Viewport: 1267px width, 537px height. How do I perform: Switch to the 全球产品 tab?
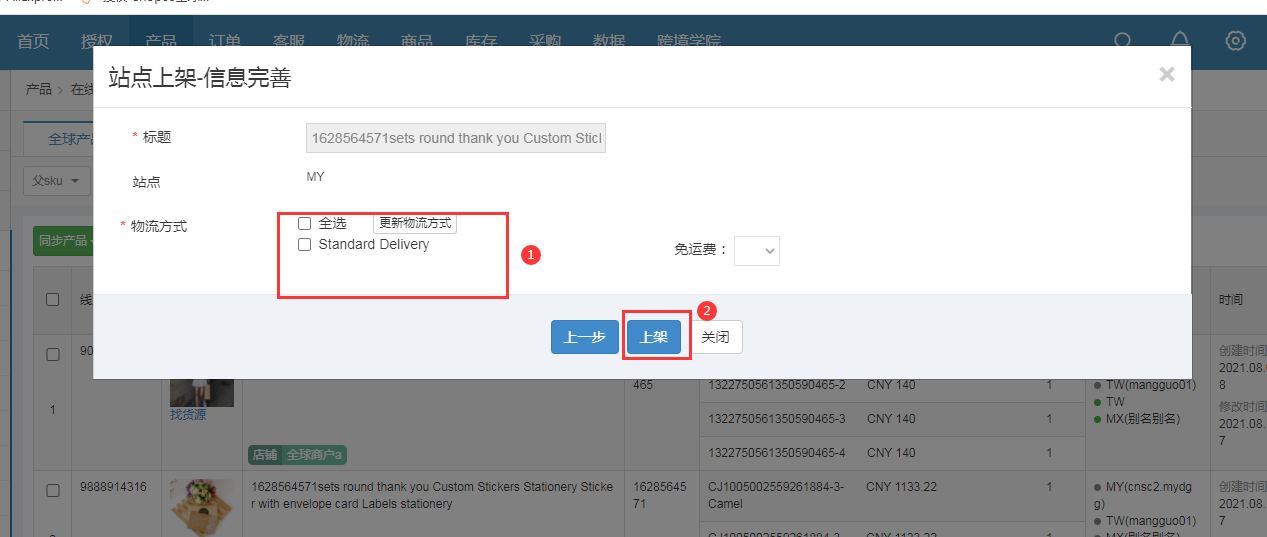pos(72,139)
